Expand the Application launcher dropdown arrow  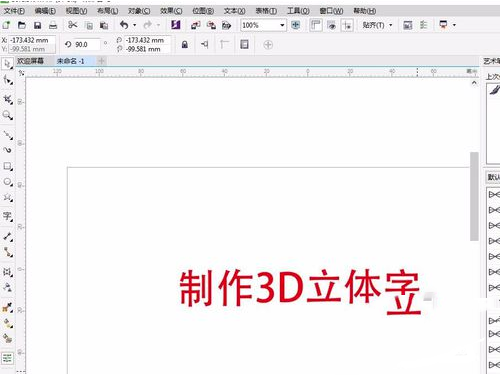point(454,25)
